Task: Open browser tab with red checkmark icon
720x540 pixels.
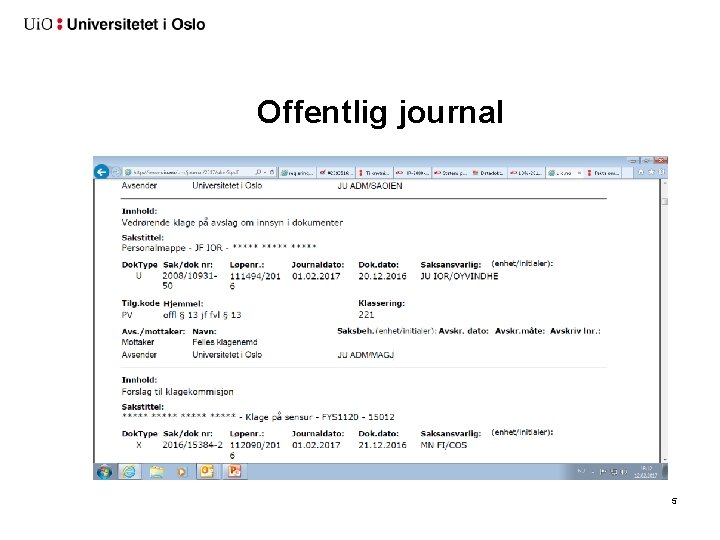Action: point(336,173)
